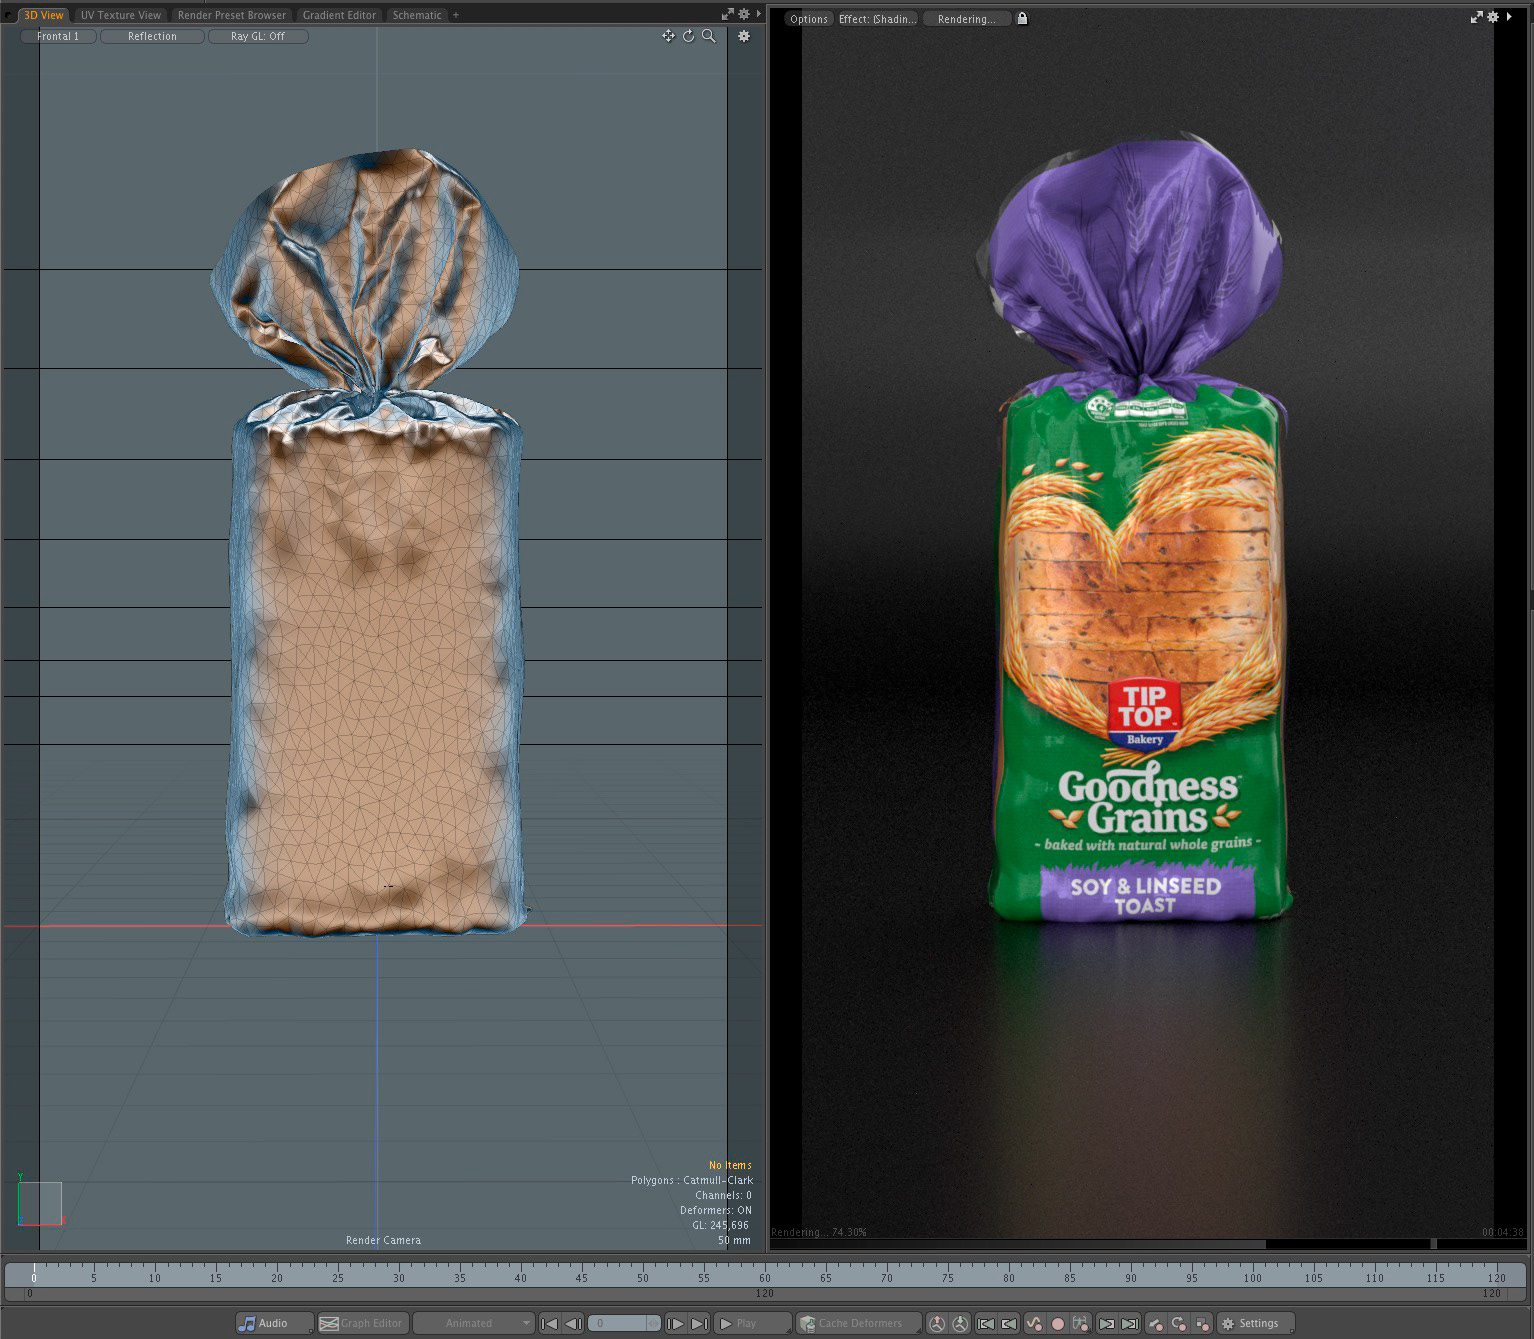Open 3D viewport options gear below tabs

click(x=743, y=36)
